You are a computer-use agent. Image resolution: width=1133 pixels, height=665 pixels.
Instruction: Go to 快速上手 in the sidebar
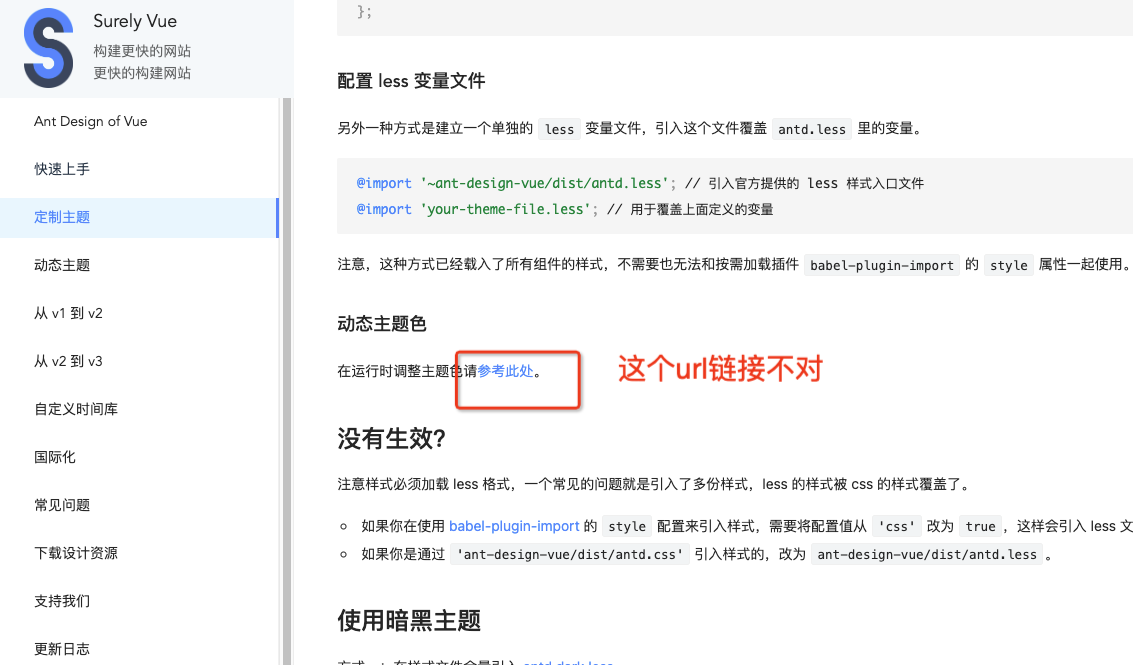pos(62,169)
